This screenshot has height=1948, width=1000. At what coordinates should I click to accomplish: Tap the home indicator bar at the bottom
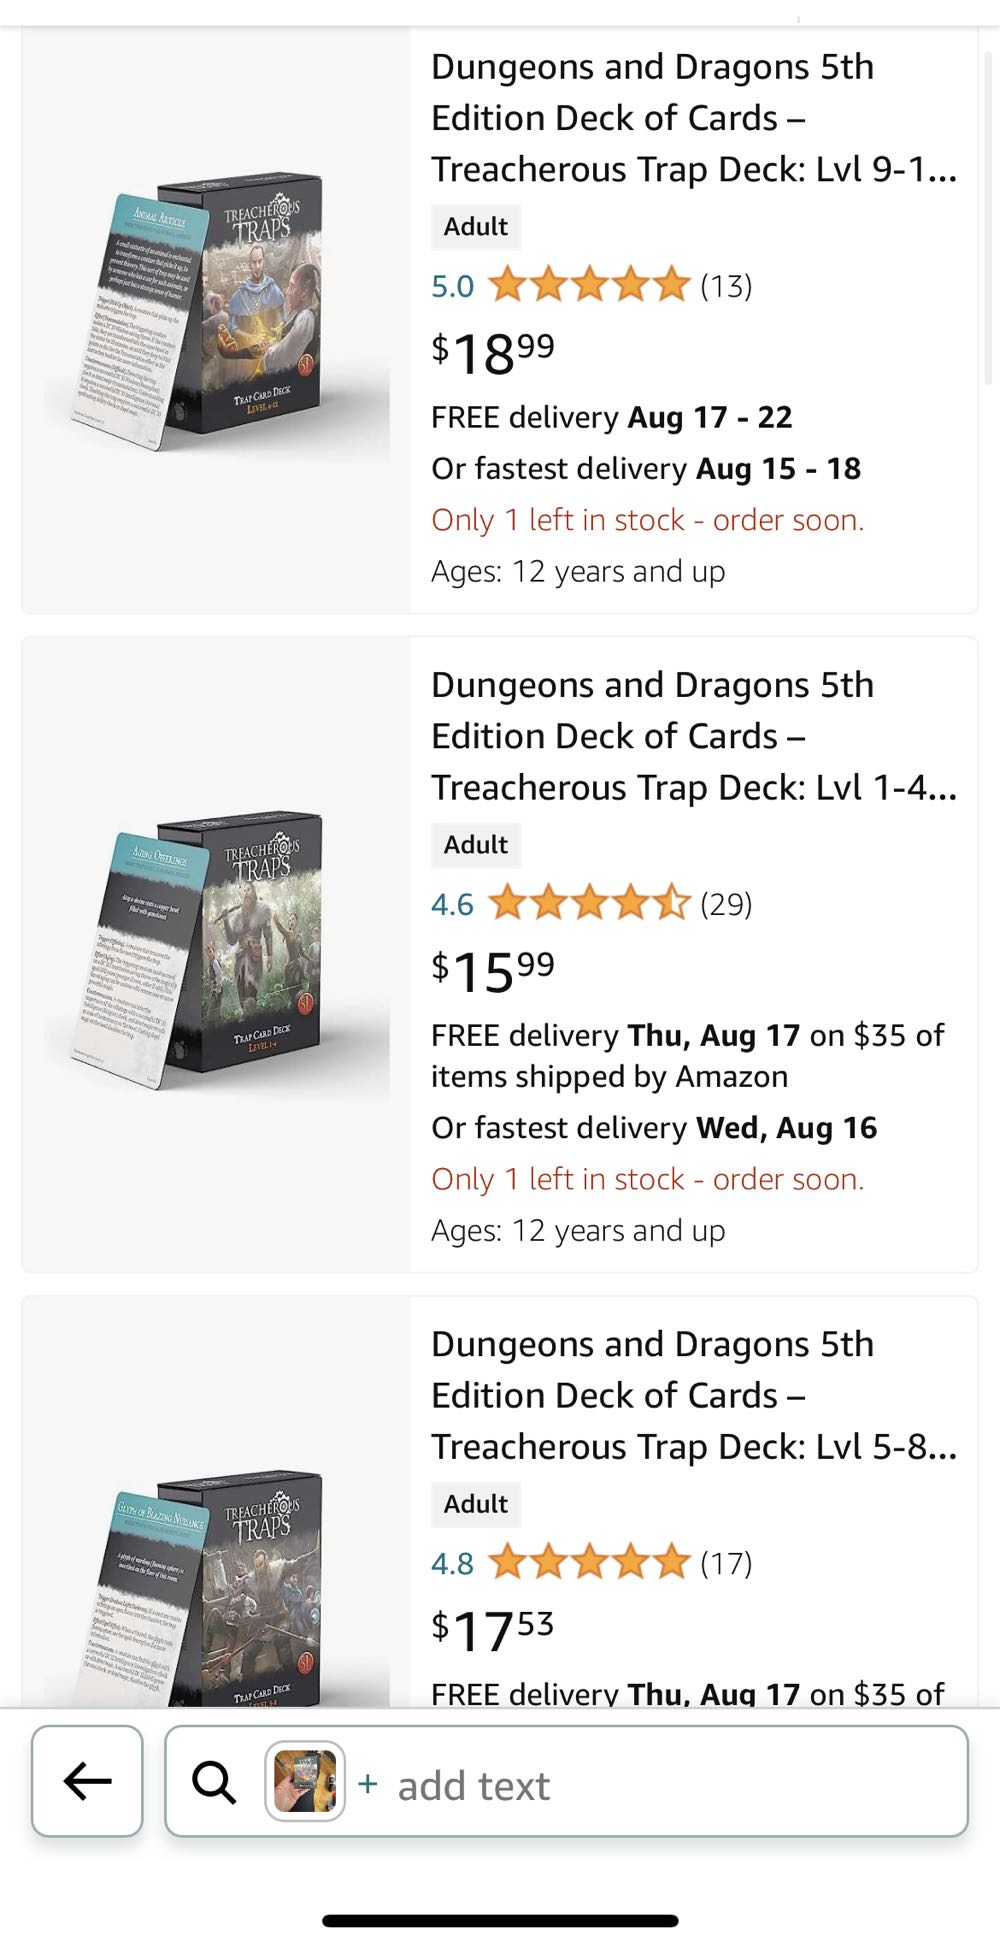tap(500, 1920)
